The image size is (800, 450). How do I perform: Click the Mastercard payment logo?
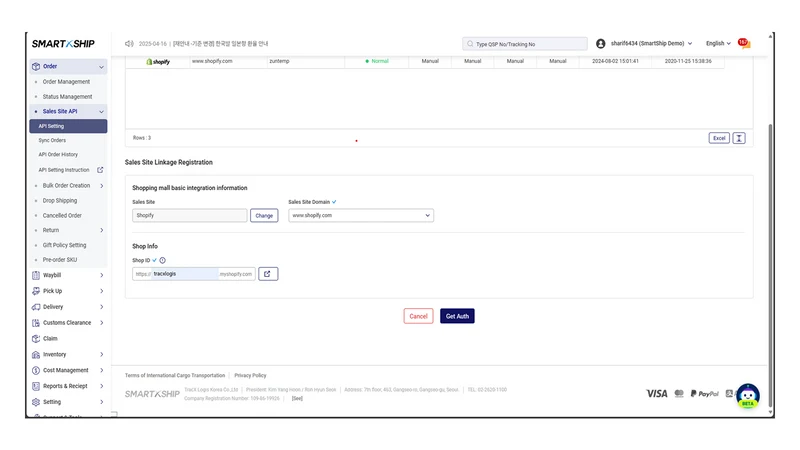click(679, 393)
